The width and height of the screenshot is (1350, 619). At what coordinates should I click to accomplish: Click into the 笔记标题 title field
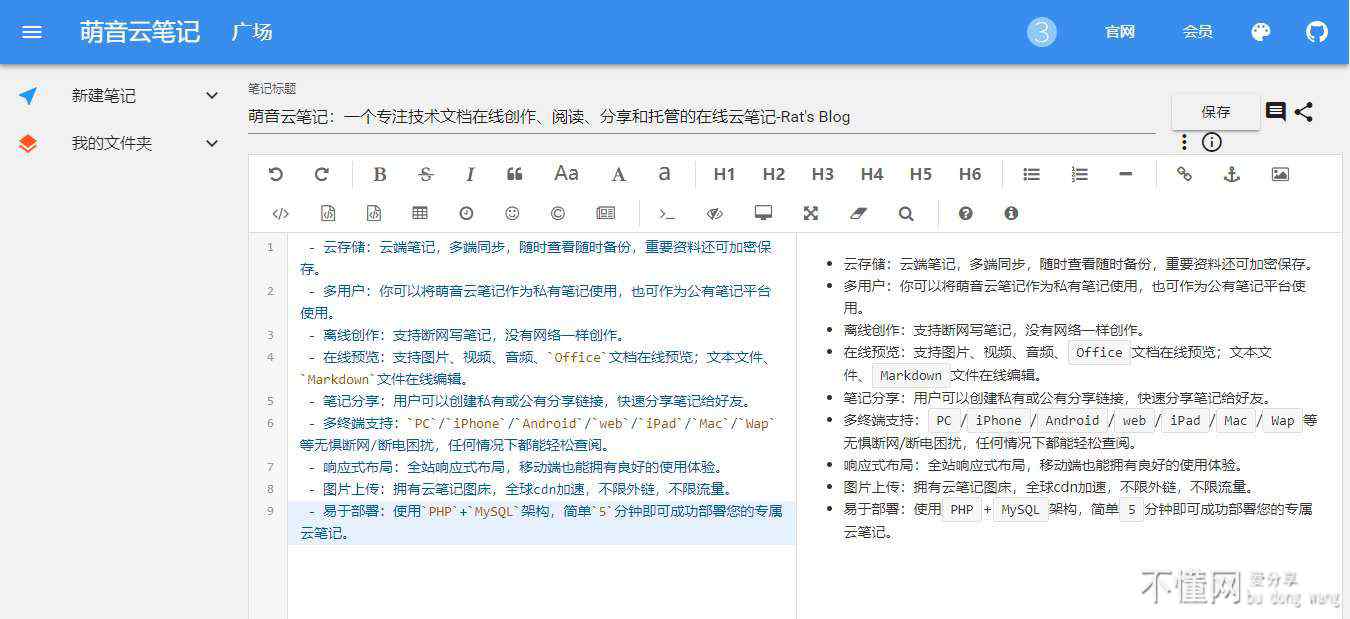point(700,117)
